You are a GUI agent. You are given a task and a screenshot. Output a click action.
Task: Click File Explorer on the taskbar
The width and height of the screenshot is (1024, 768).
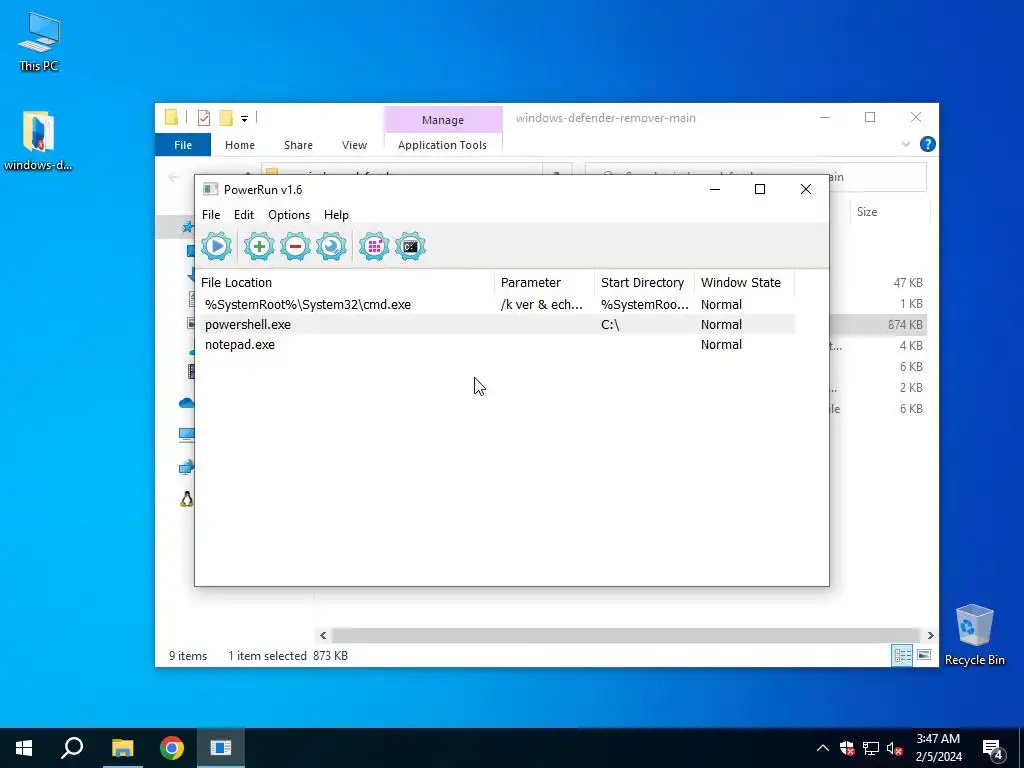pos(122,748)
